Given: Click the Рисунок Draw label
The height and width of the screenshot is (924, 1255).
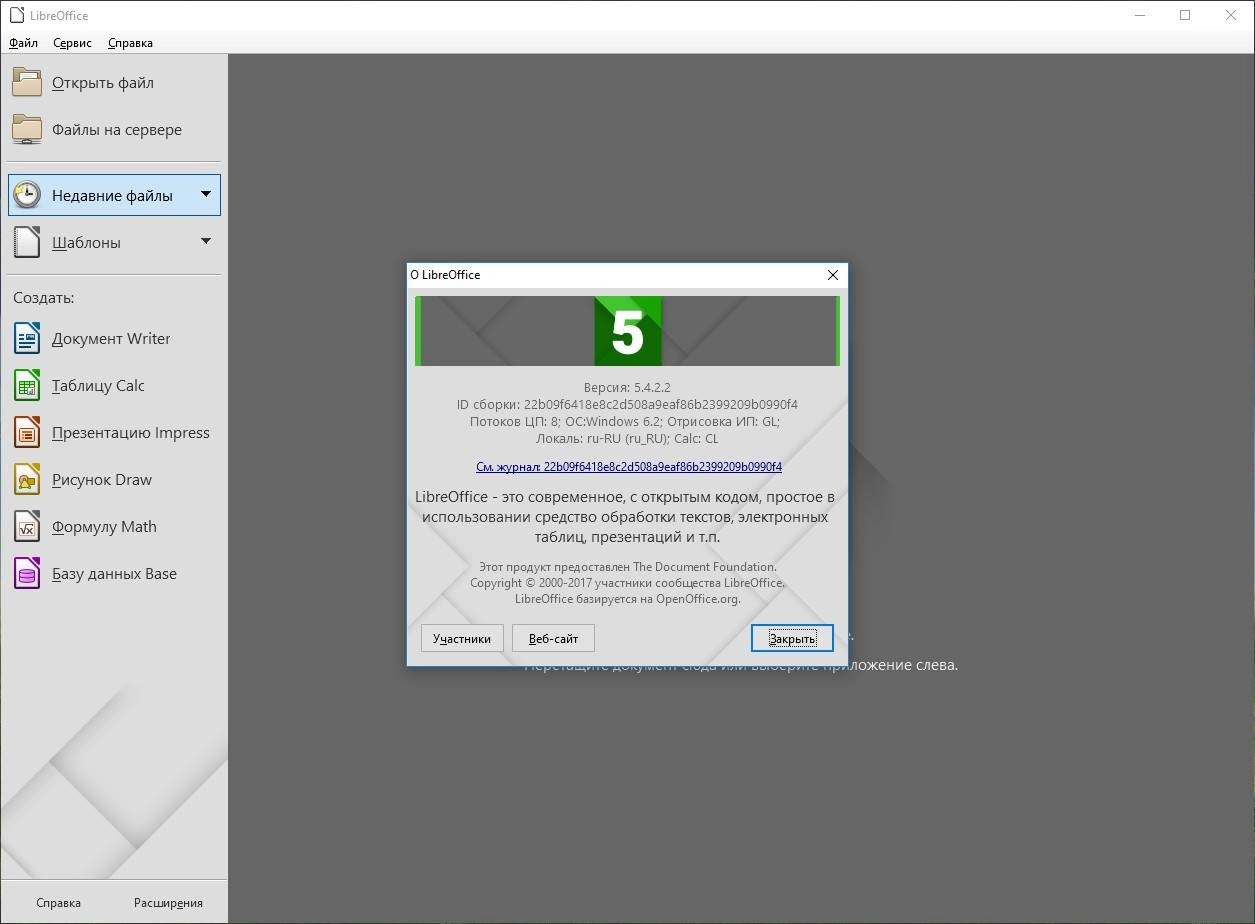Looking at the screenshot, I should click(x=102, y=480).
